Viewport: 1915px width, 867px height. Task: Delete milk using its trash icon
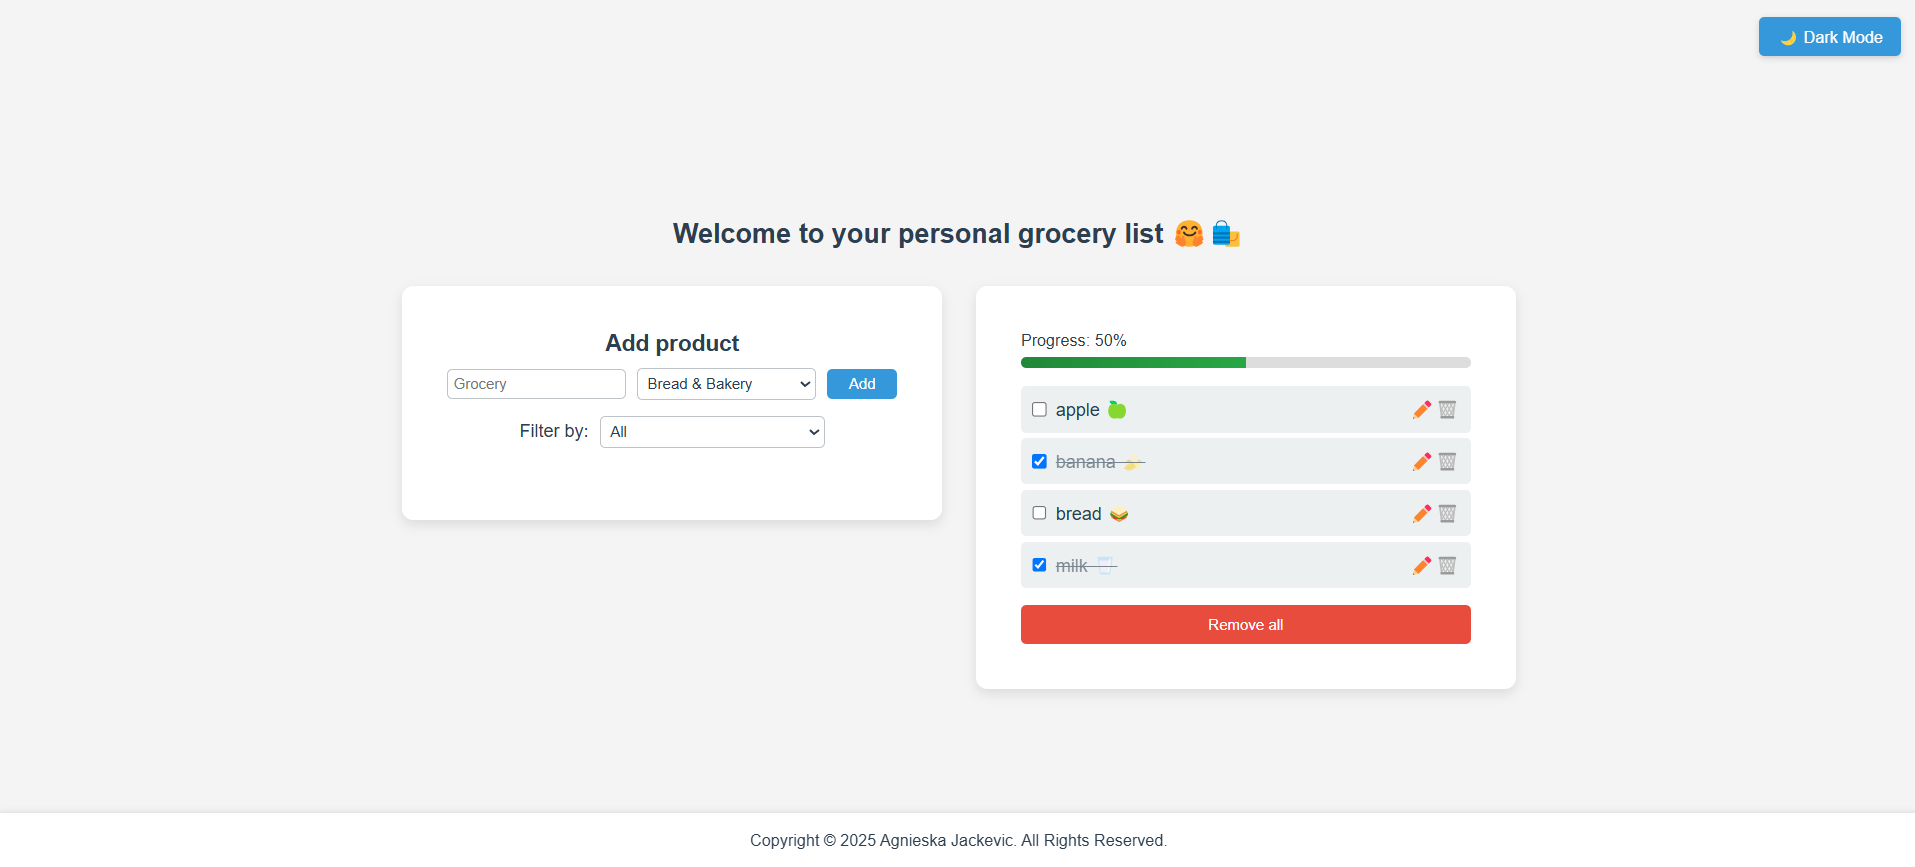(1447, 566)
